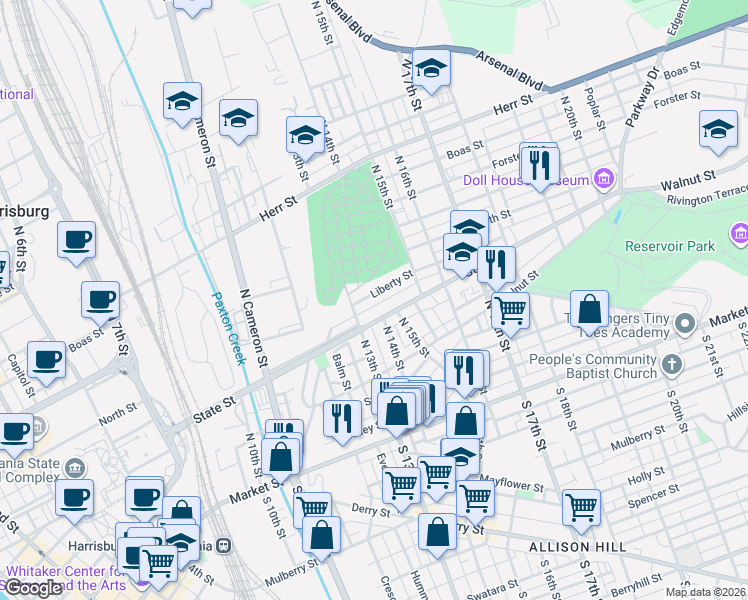Click the shopping bag marker next to Derry St at Allison Hill

click(x=437, y=535)
